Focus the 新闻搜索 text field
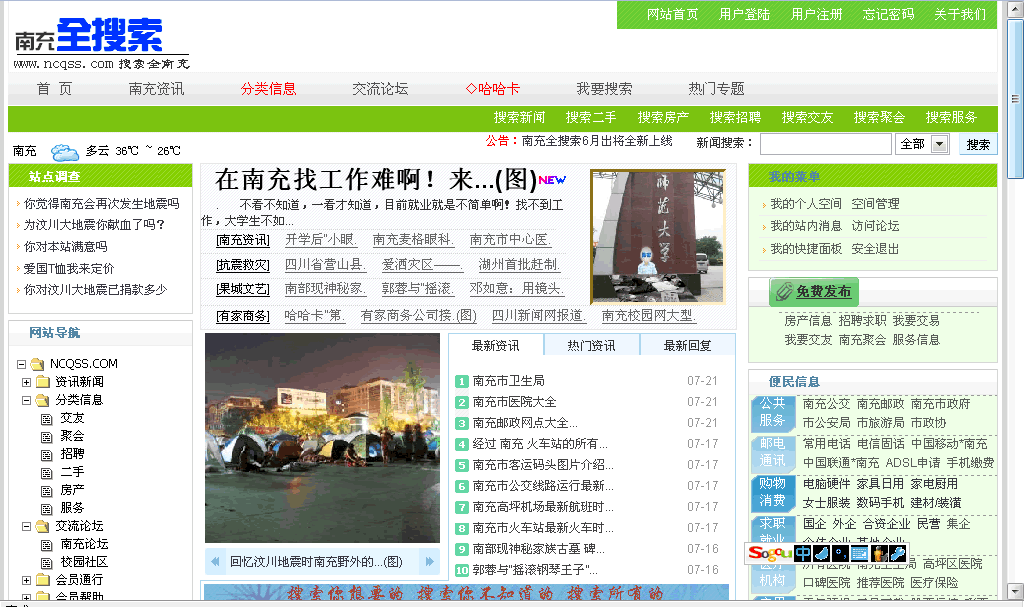Image resolution: width=1024 pixels, height=607 pixels. click(x=825, y=144)
